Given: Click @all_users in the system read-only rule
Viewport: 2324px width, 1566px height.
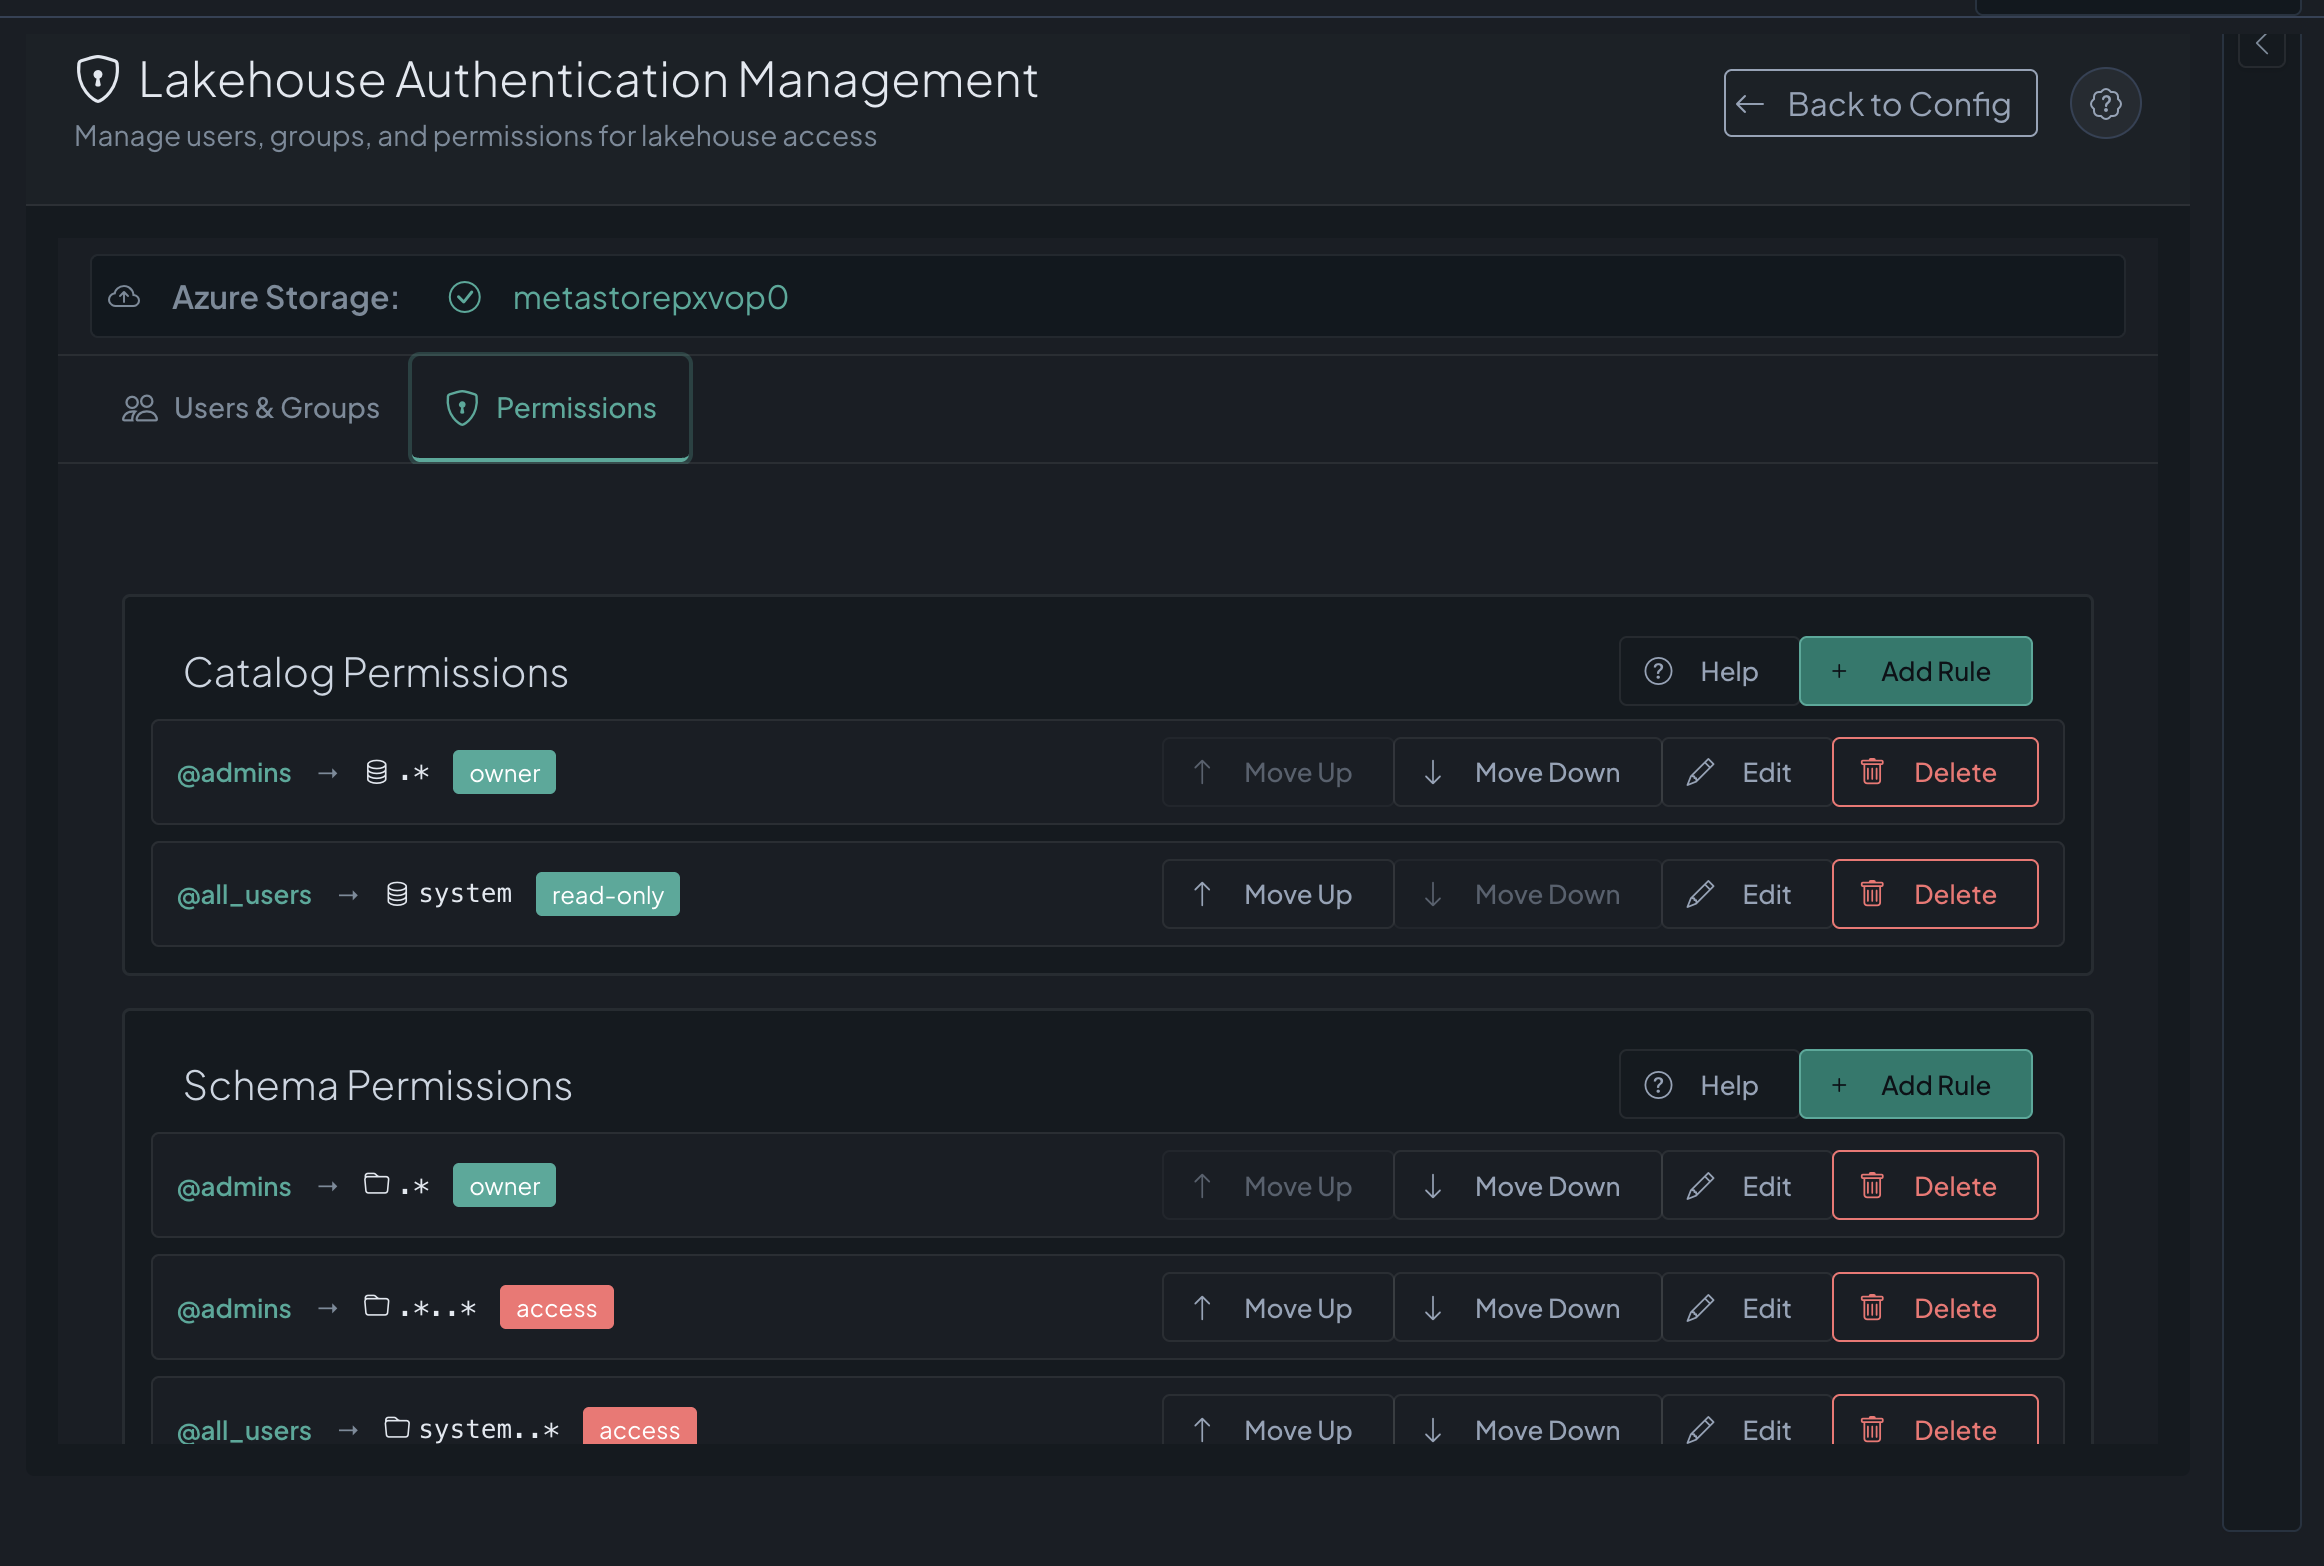Looking at the screenshot, I should pyautogui.click(x=244, y=895).
